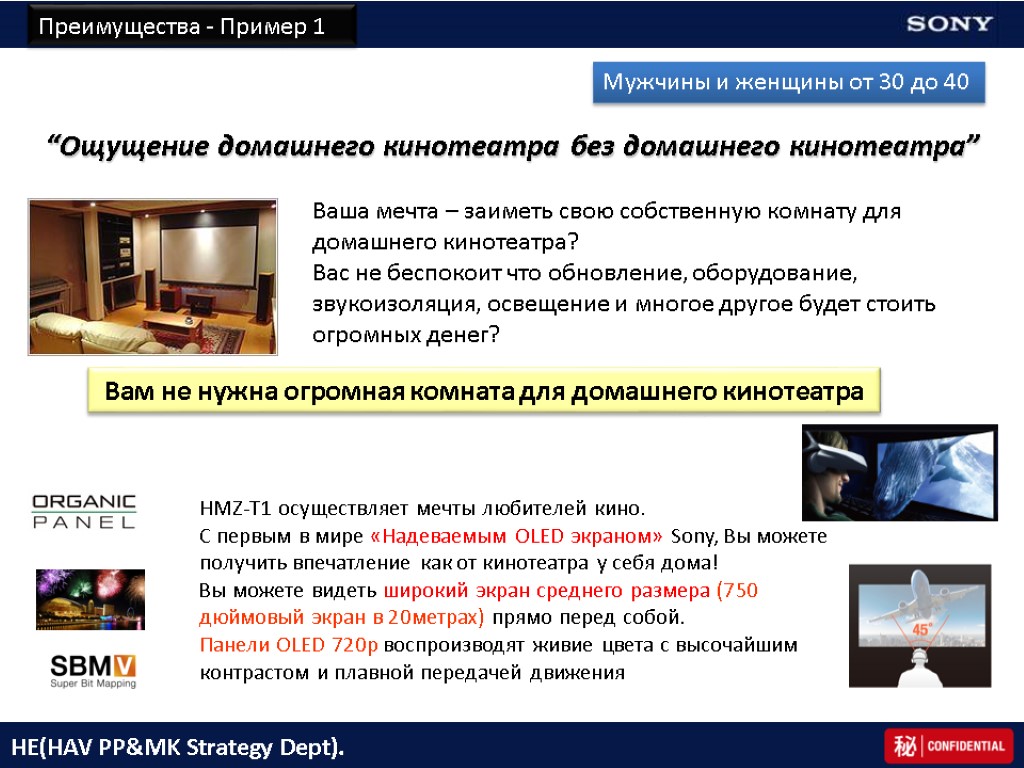Image resolution: width=1024 pixels, height=768 pixels.
Task: Click the head-mounted display viewer image
Action: click(x=899, y=472)
